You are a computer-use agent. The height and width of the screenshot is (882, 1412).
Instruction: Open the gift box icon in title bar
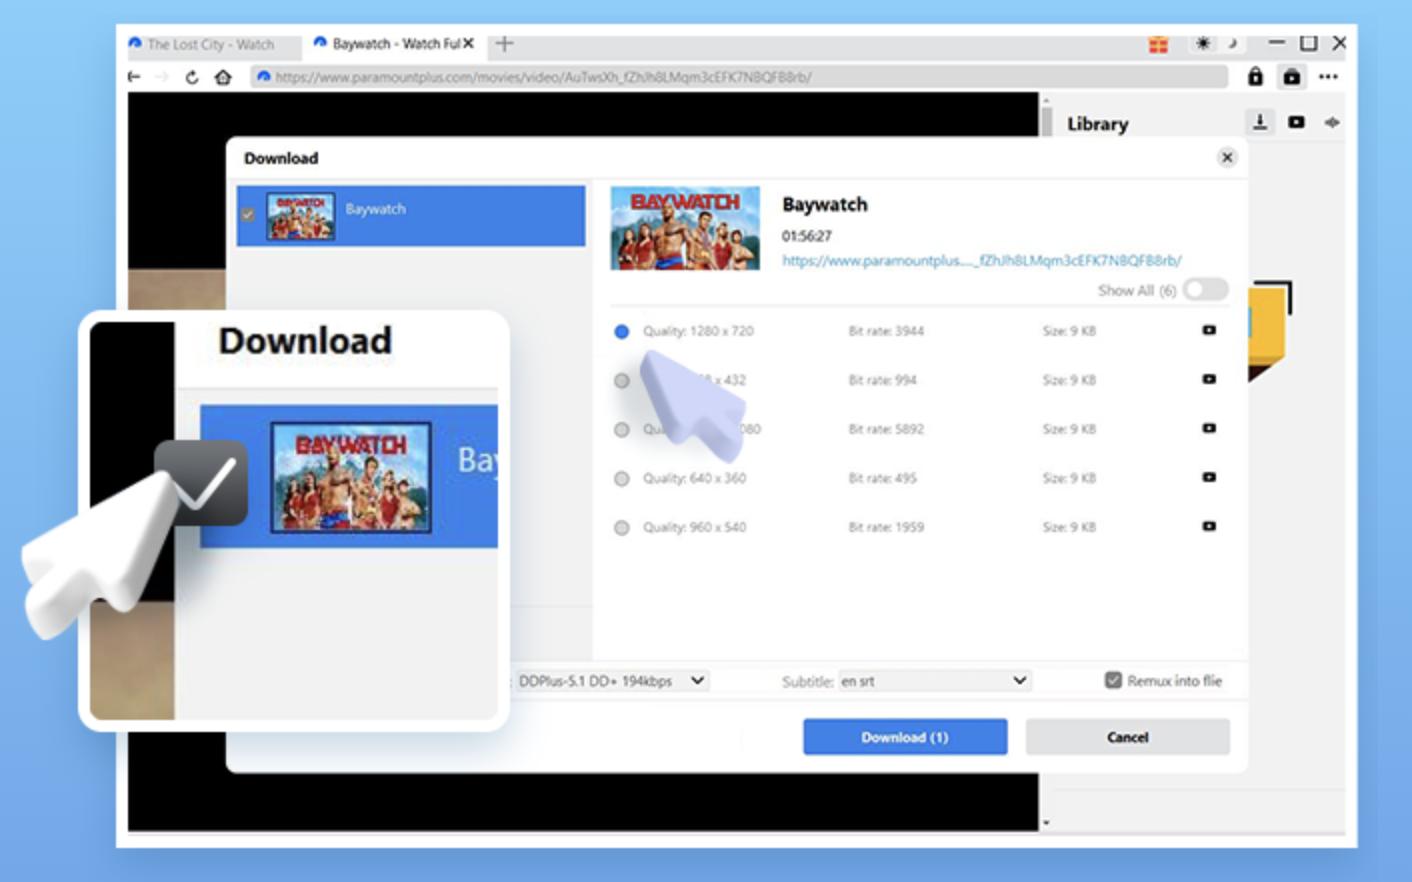1158,44
